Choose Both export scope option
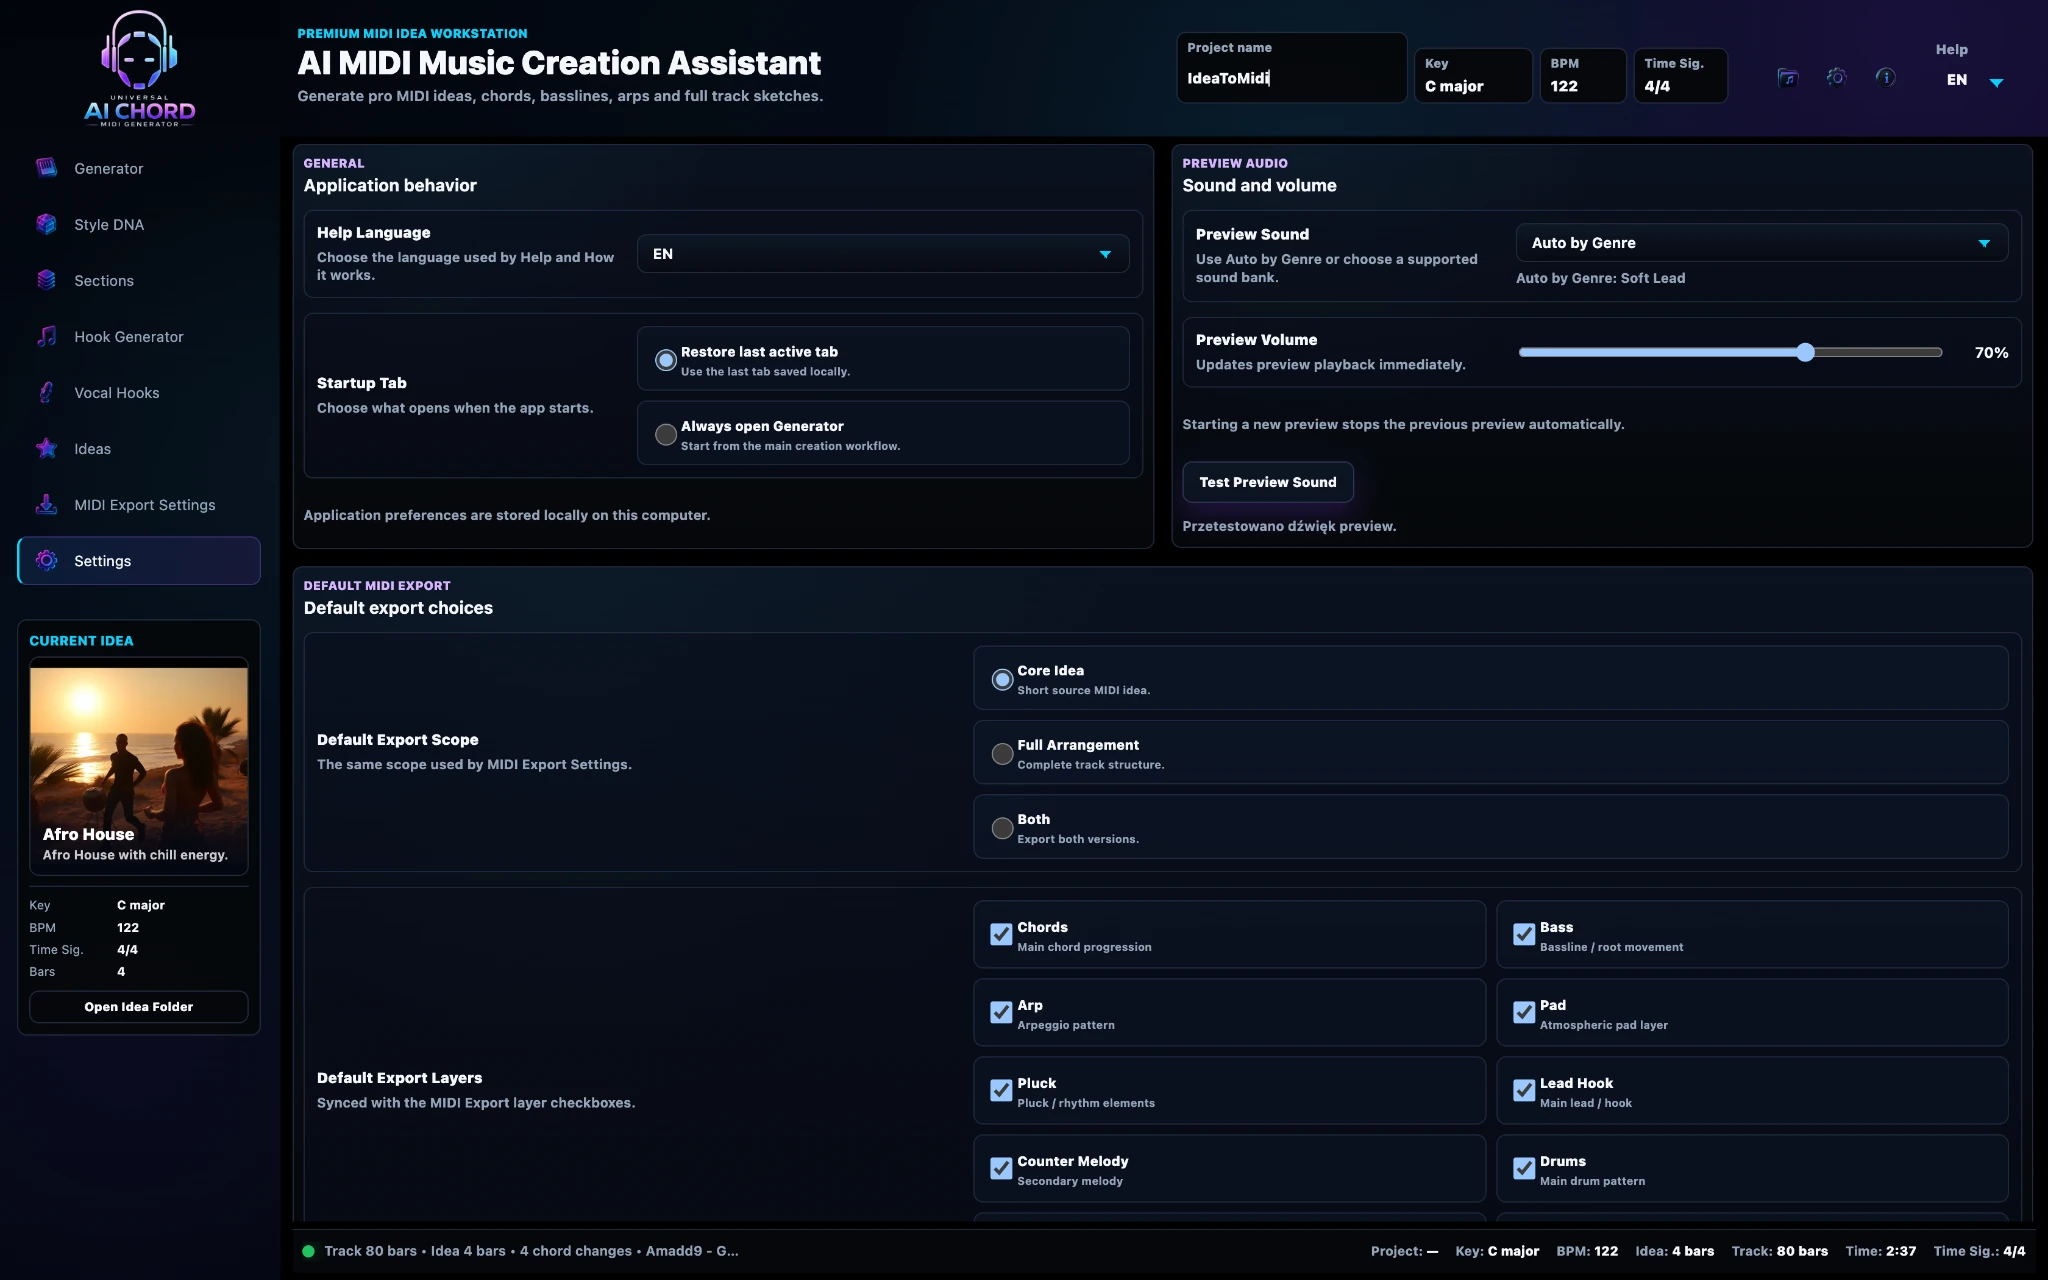 (1490, 828)
